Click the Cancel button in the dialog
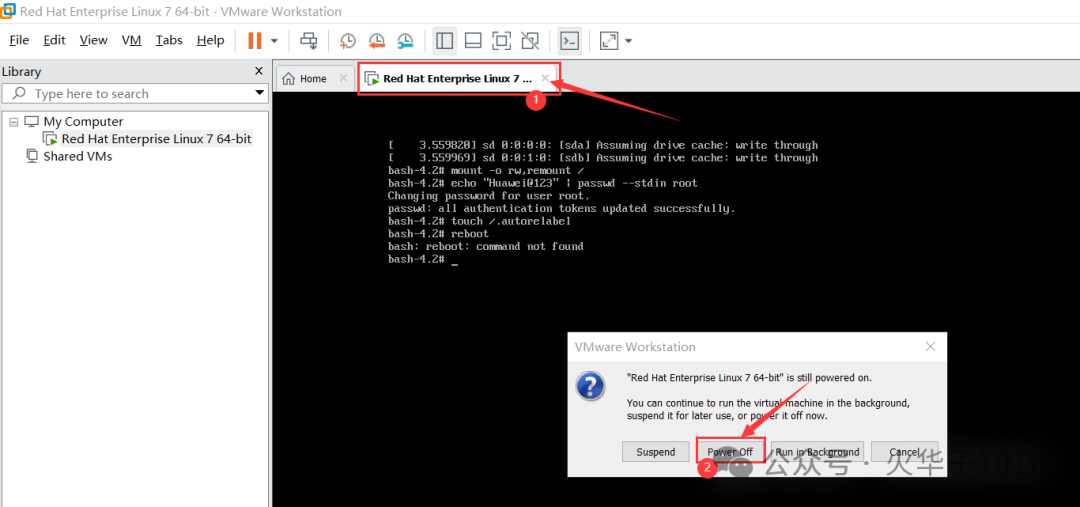Image resolution: width=1080 pixels, height=507 pixels. 904,452
